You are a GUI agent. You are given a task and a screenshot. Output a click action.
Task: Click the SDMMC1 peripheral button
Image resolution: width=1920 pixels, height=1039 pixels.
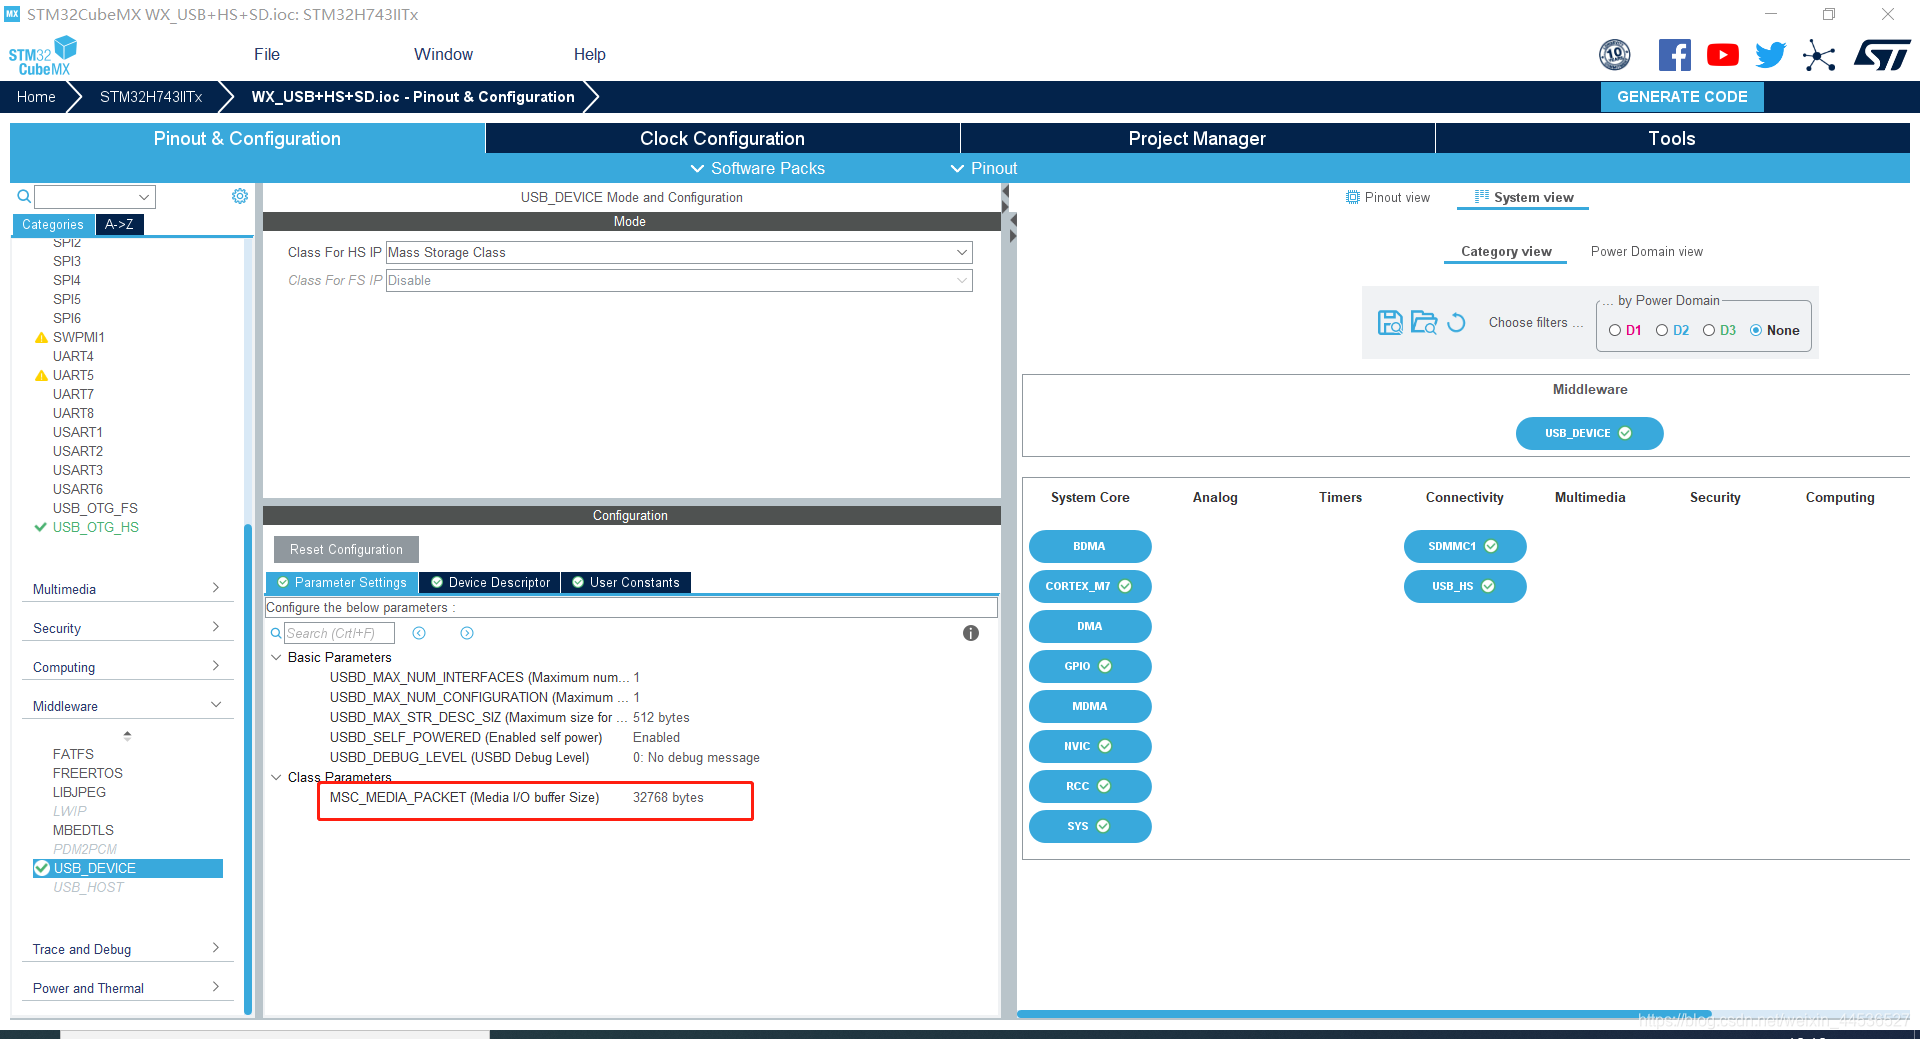point(1464,546)
